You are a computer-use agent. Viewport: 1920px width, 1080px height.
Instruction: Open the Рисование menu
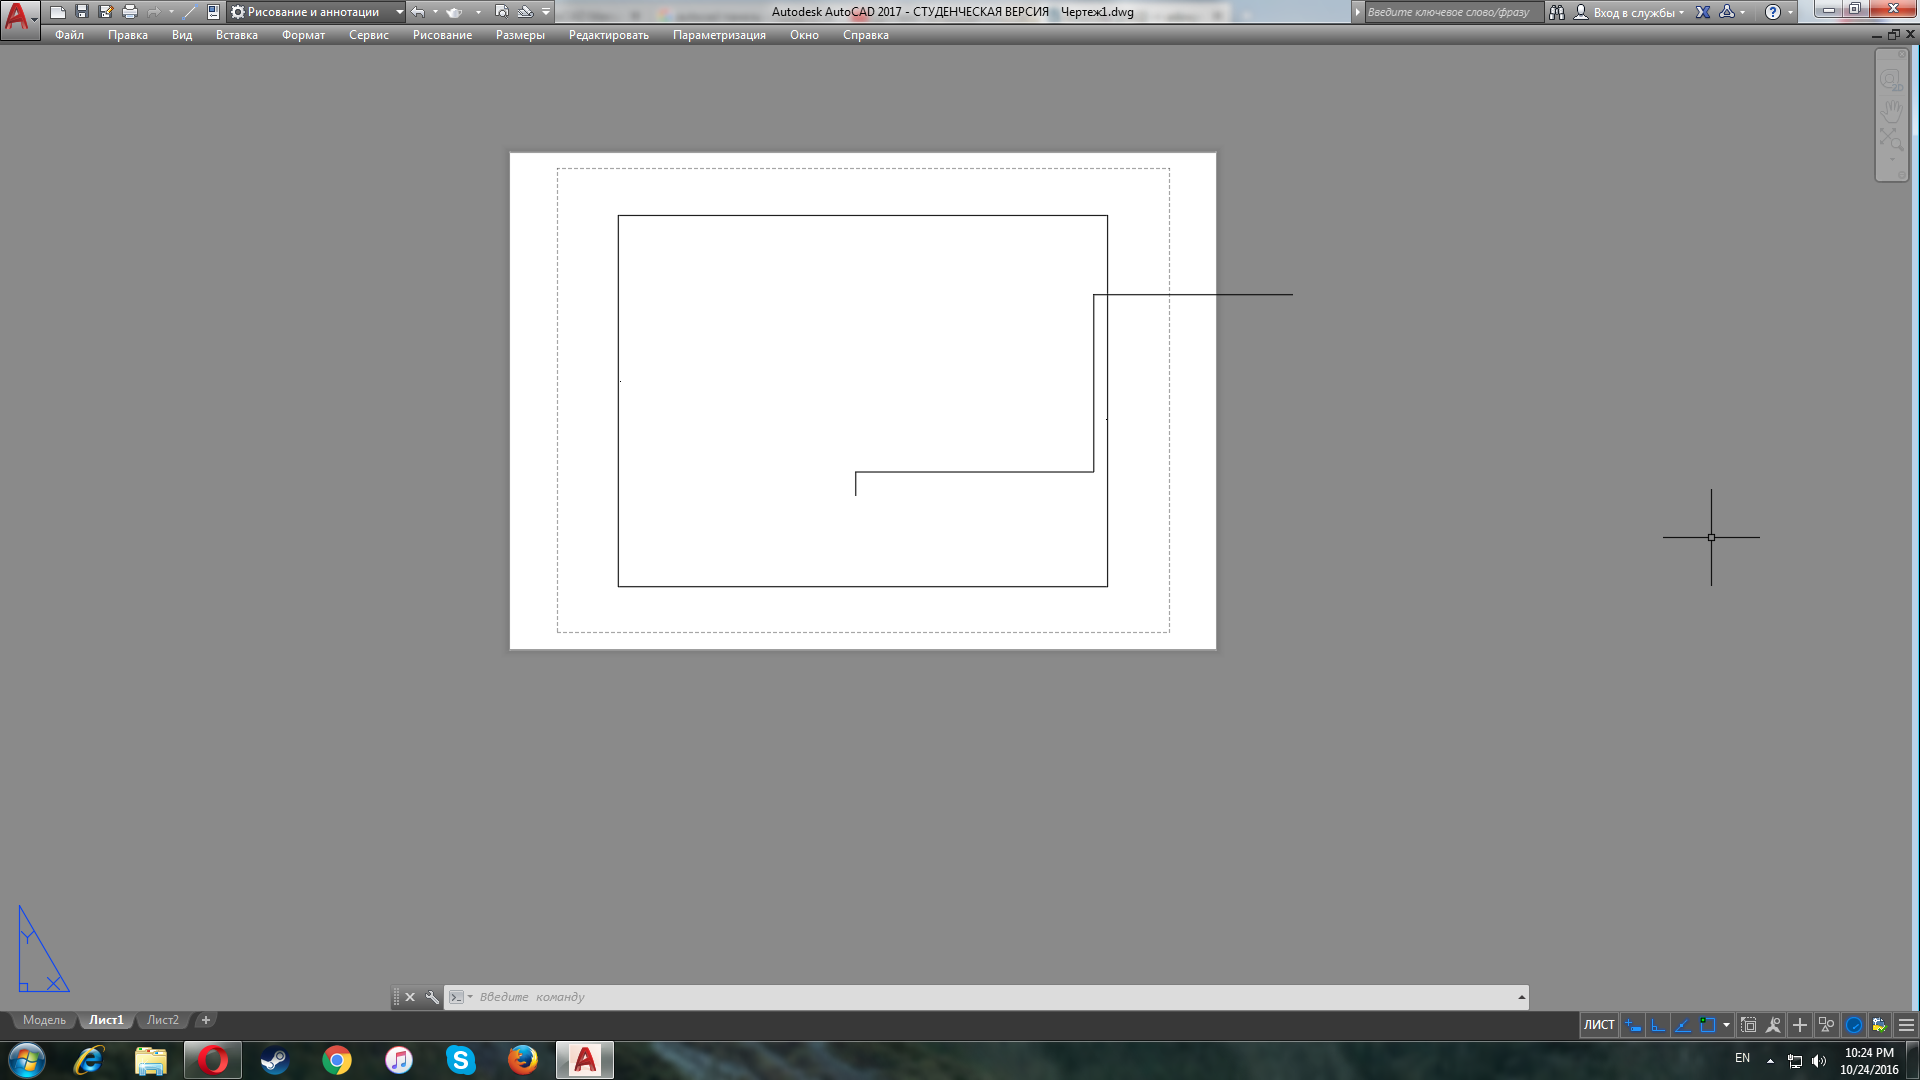442,35
